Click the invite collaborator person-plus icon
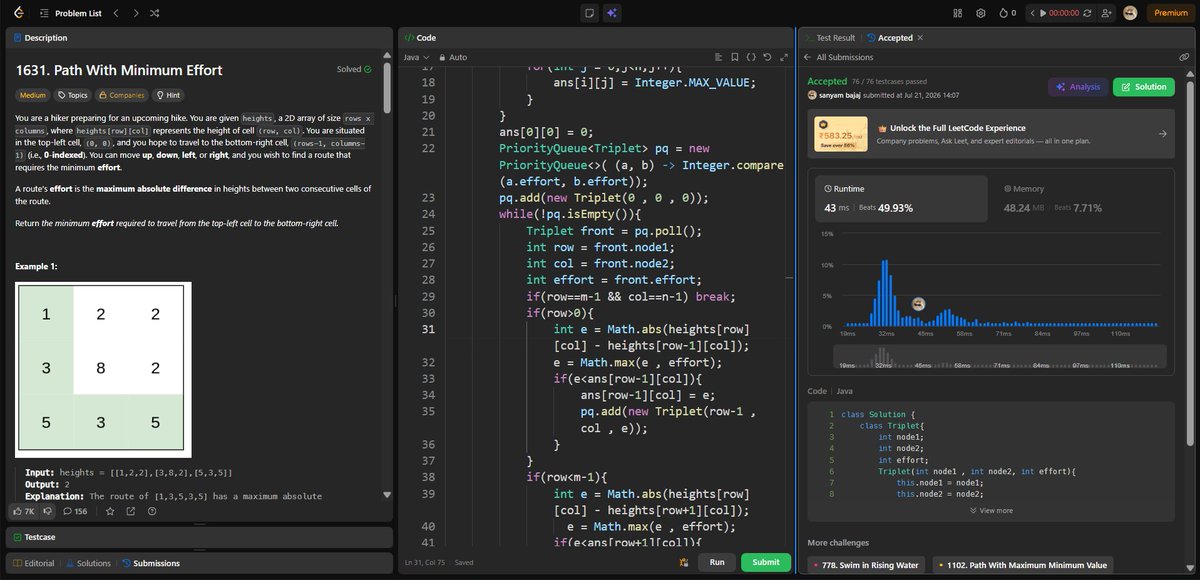The width and height of the screenshot is (1200, 580). coord(1106,13)
